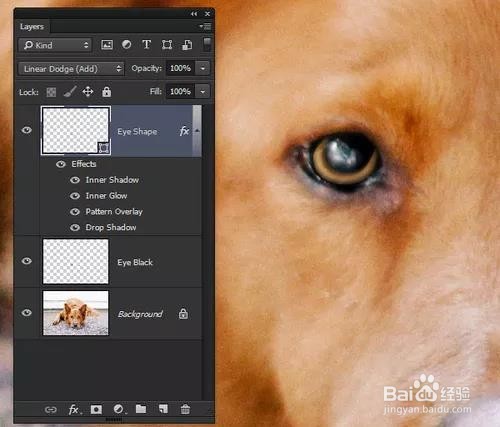Open the Linear Dodge (Add) blend mode dropdown
The image size is (500, 427).
[71, 69]
